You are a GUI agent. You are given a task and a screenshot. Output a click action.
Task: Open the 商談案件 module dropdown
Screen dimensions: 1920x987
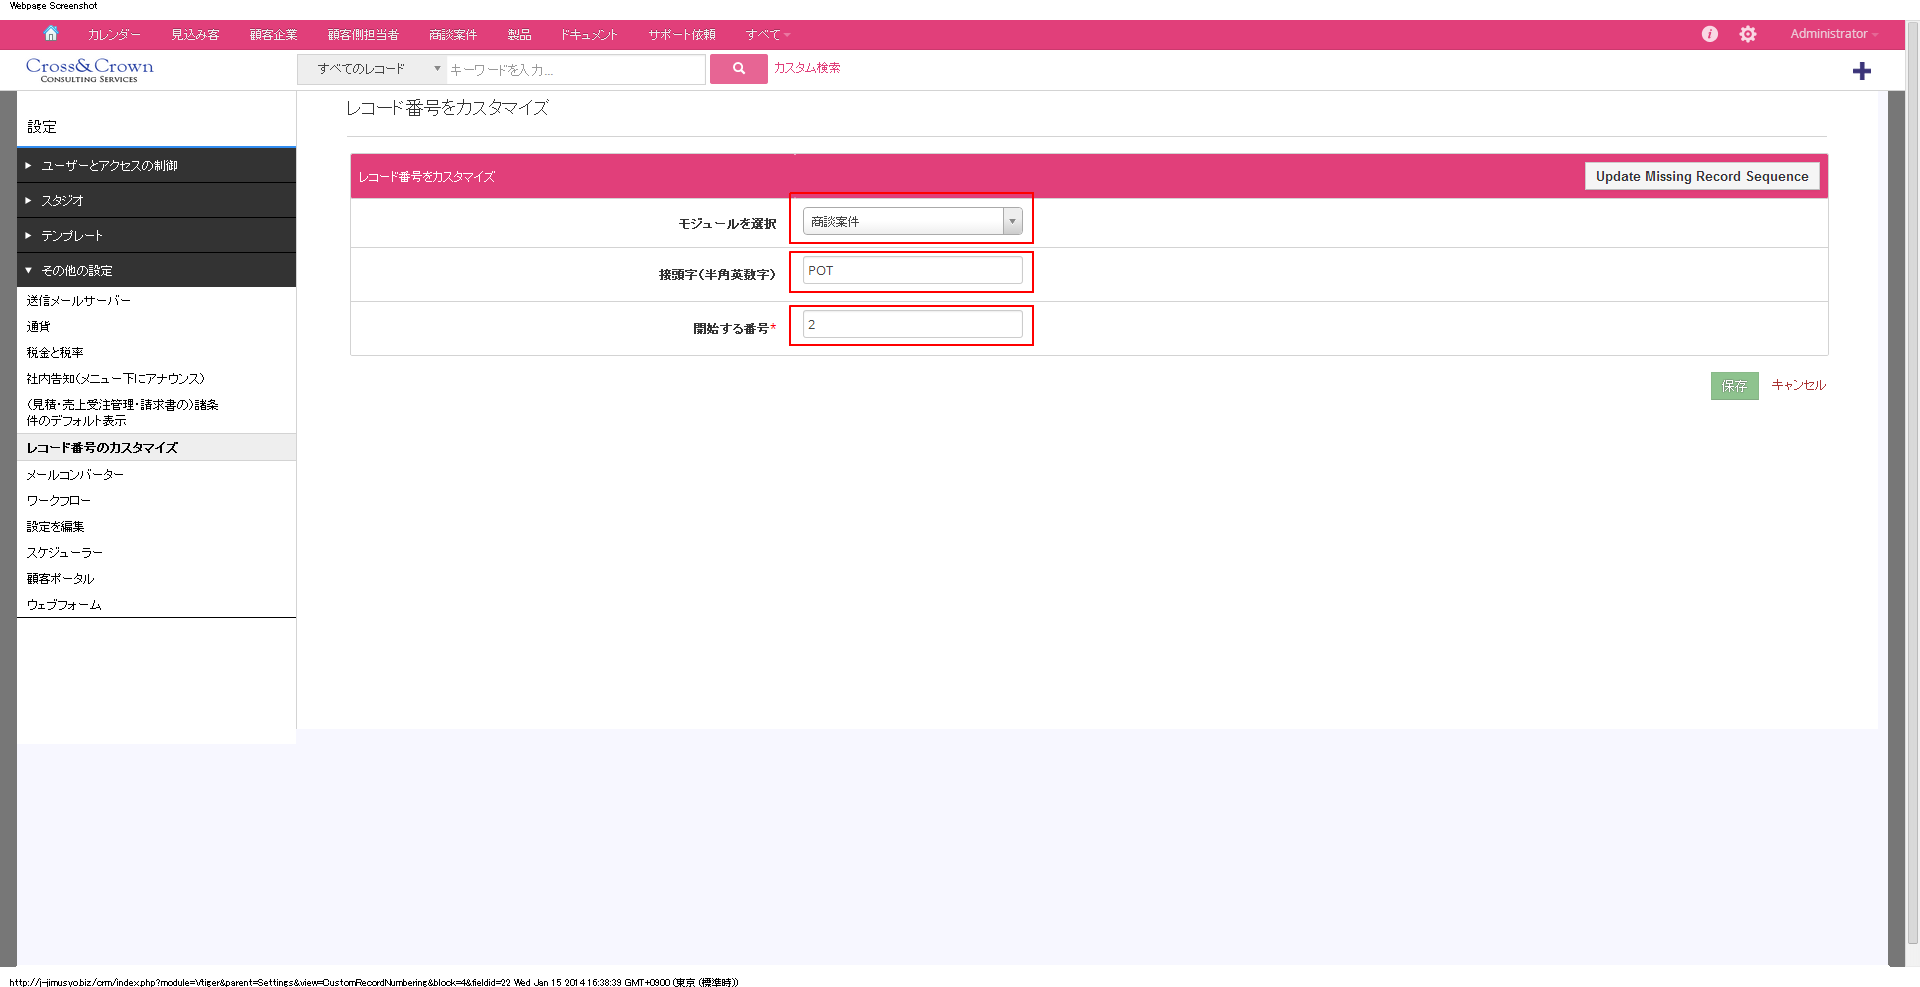(912, 221)
